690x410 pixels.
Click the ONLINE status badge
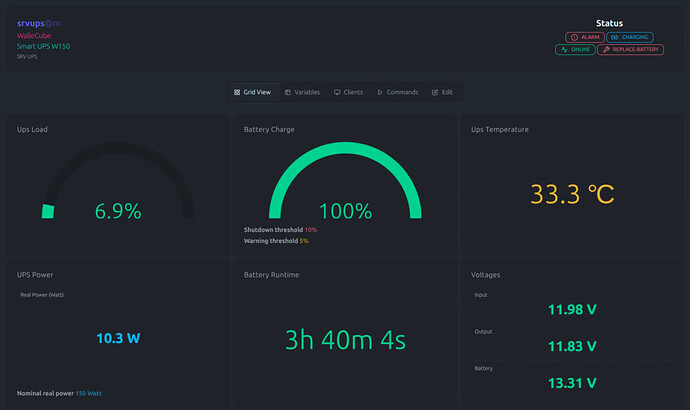[x=575, y=49]
